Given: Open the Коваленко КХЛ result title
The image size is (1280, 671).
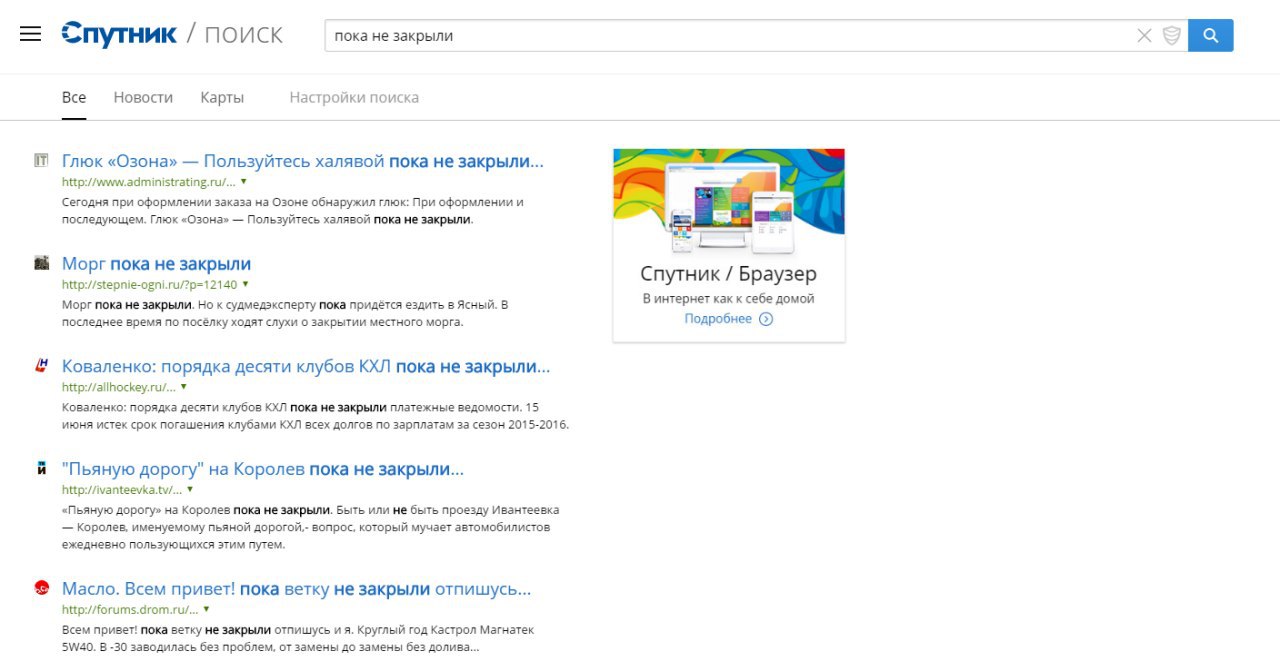Looking at the screenshot, I should click(x=306, y=367).
